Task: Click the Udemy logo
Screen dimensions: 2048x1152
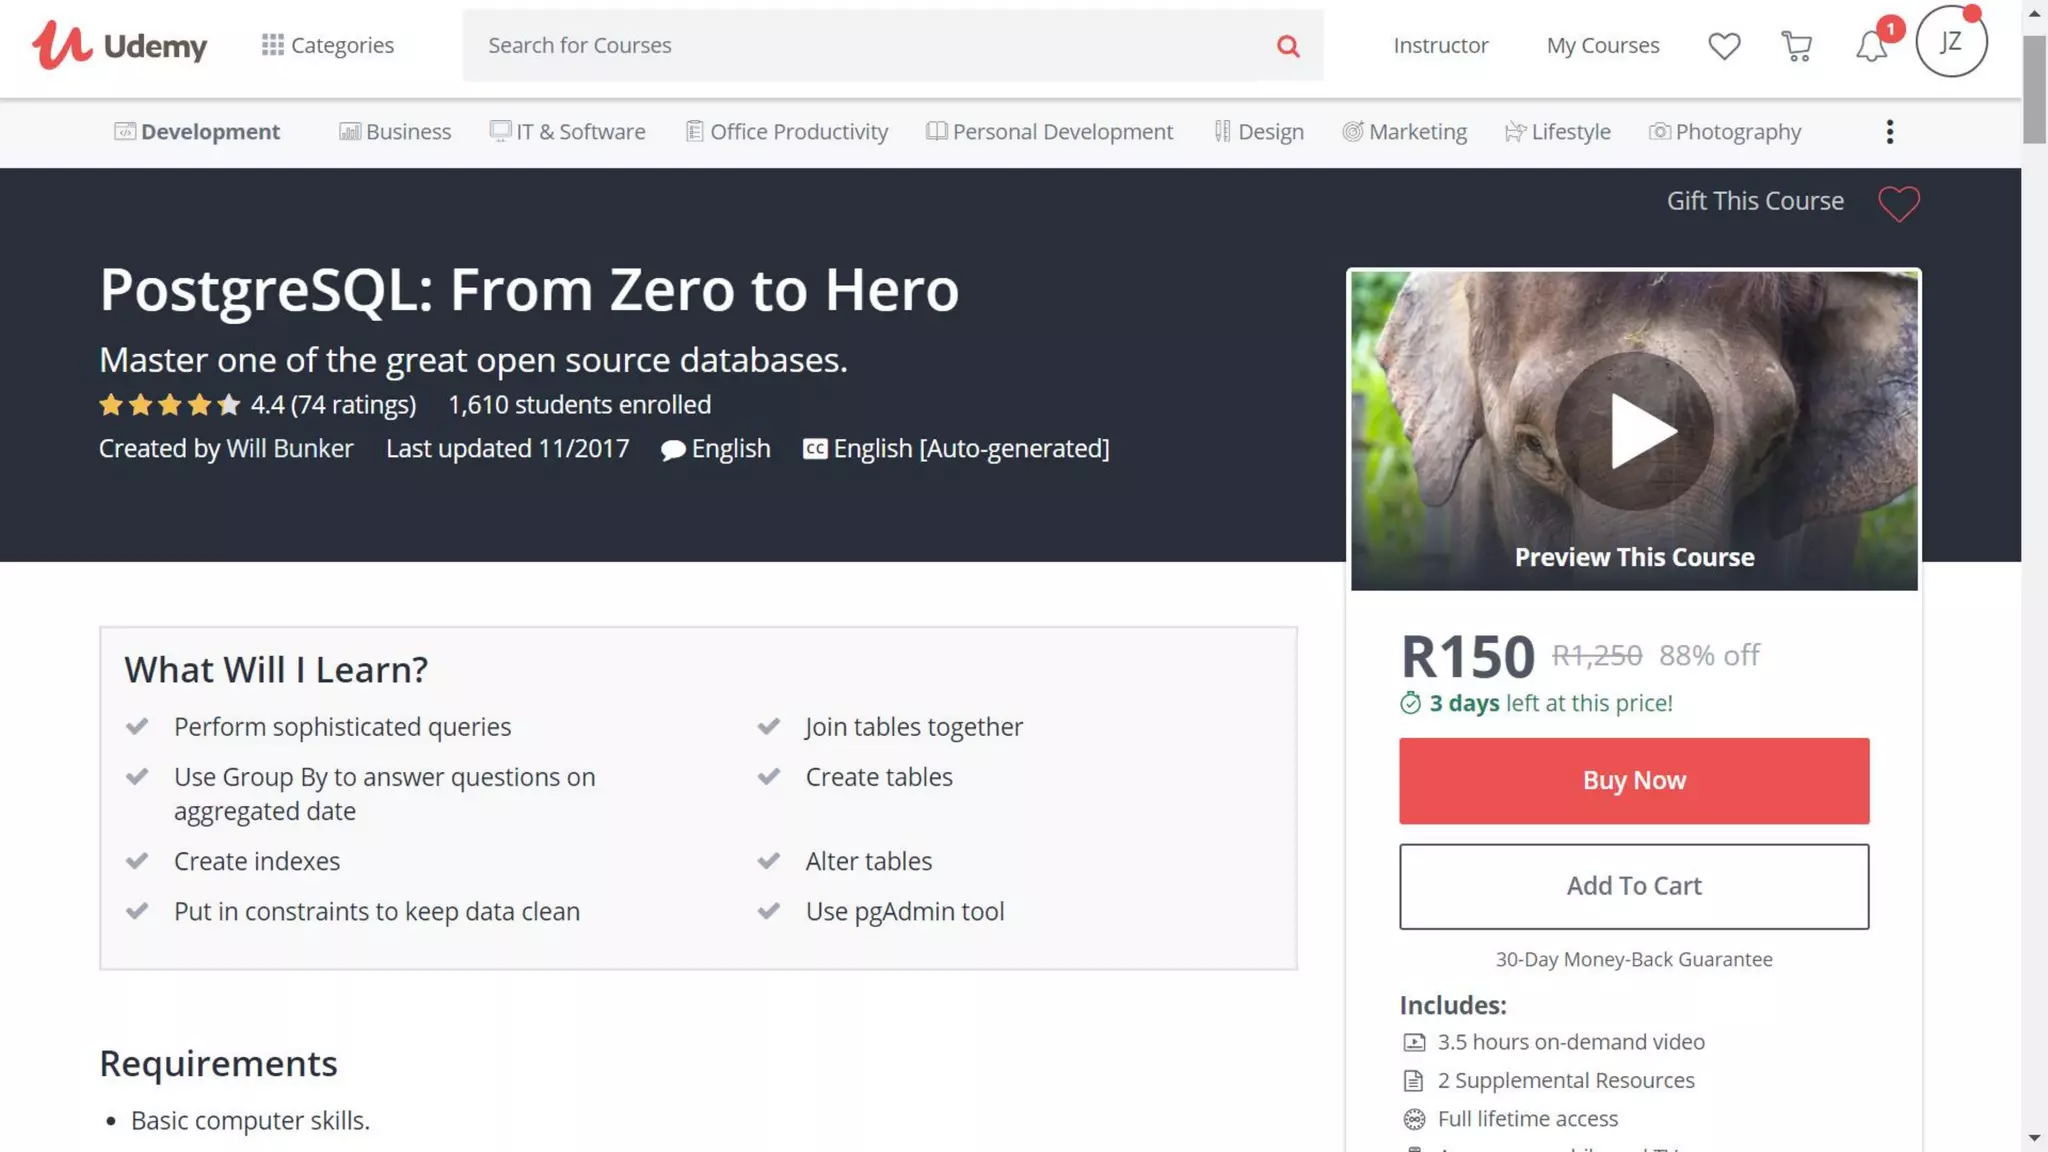Action: pyautogui.click(x=119, y=45)
